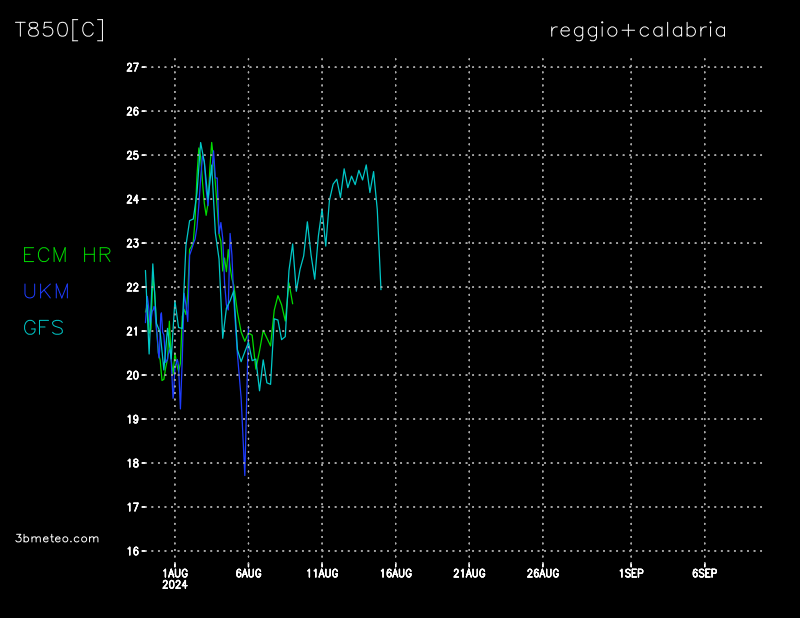Pick the 16AUG date tick label

pos(396,574)
